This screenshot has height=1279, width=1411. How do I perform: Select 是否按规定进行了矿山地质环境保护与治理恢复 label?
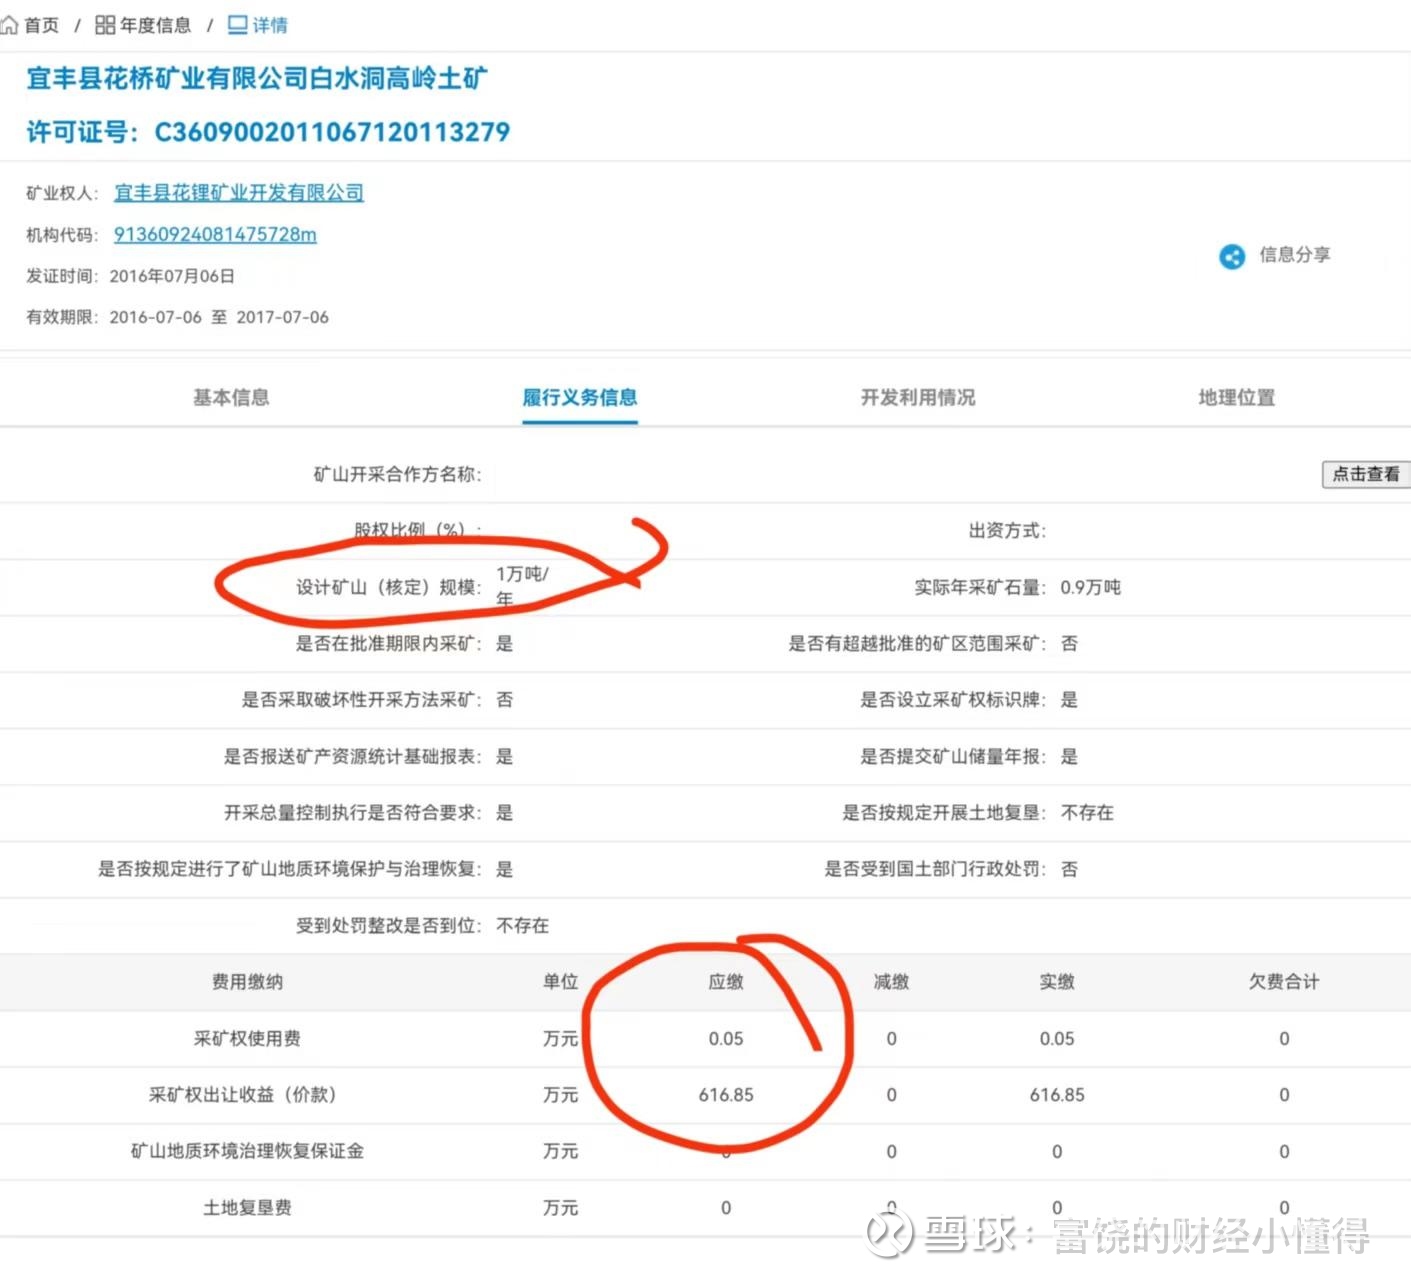point(289,869)
